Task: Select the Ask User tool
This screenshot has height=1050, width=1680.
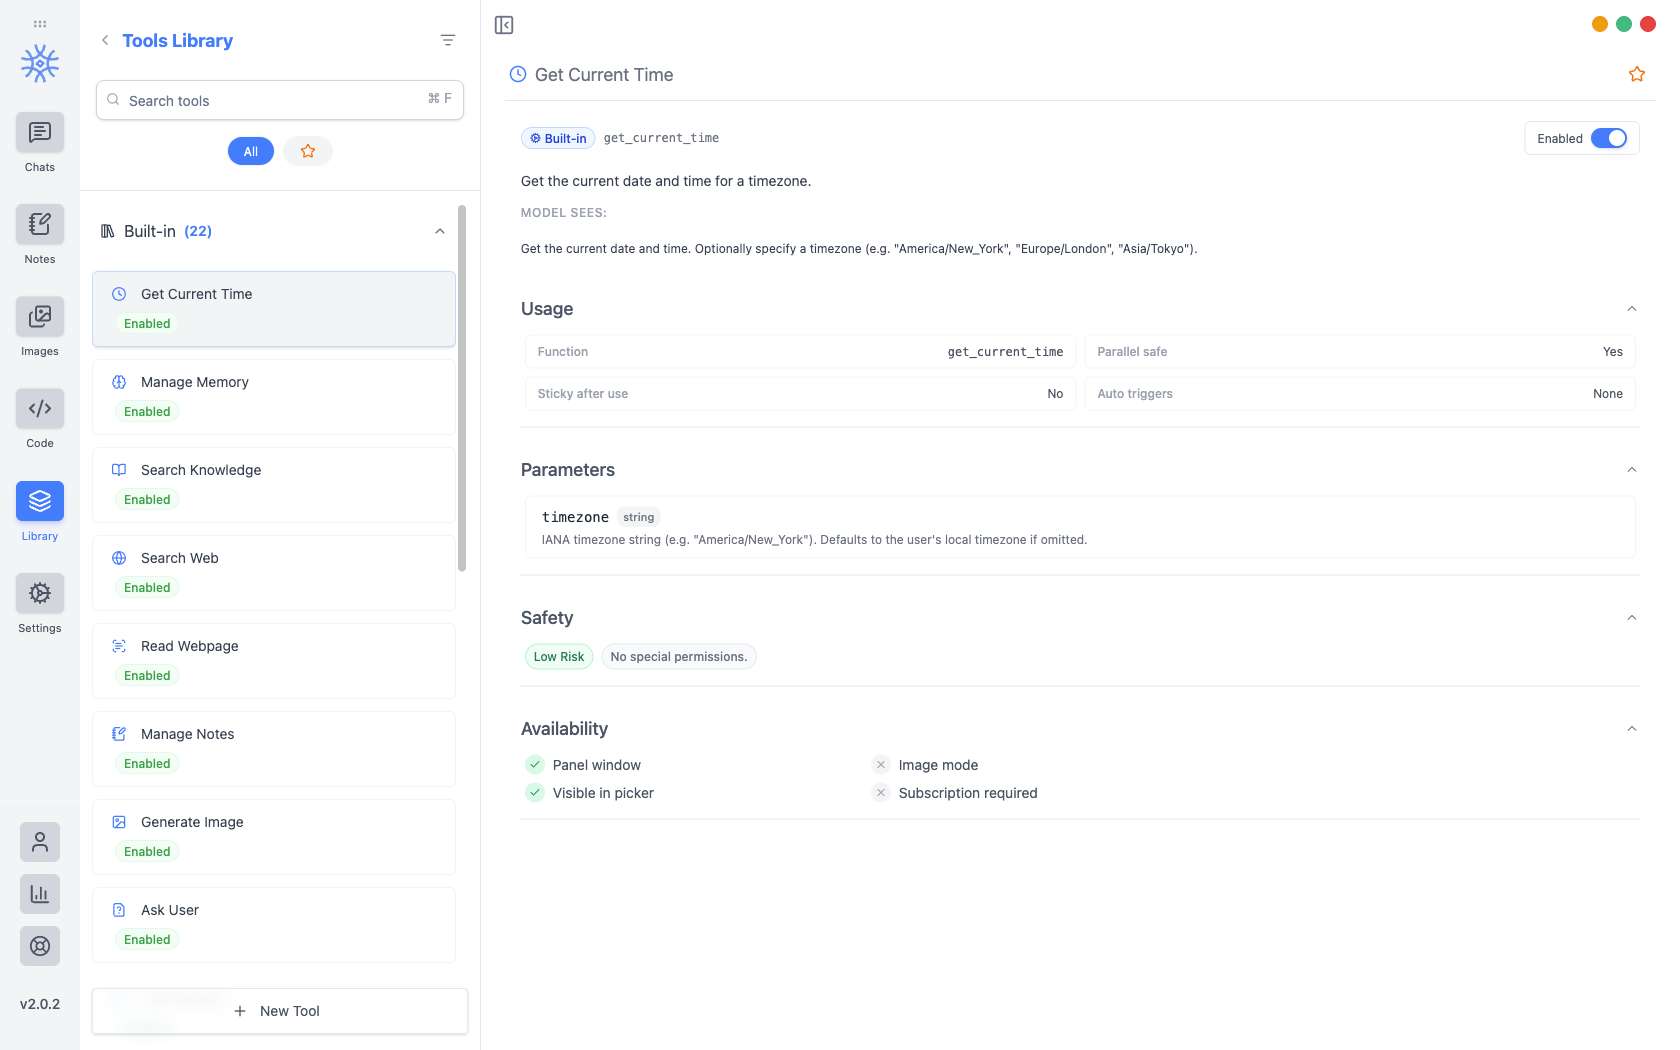Action: coord(274,925)
